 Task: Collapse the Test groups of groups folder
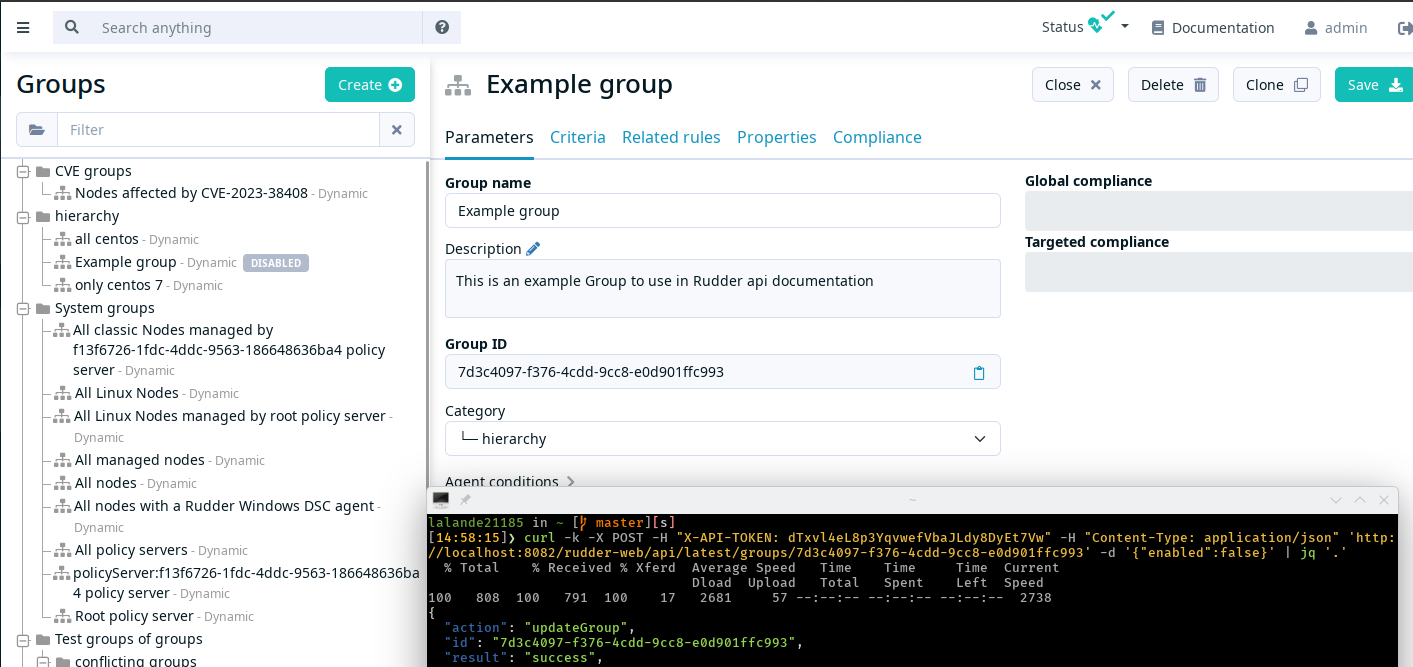point(23,639)
